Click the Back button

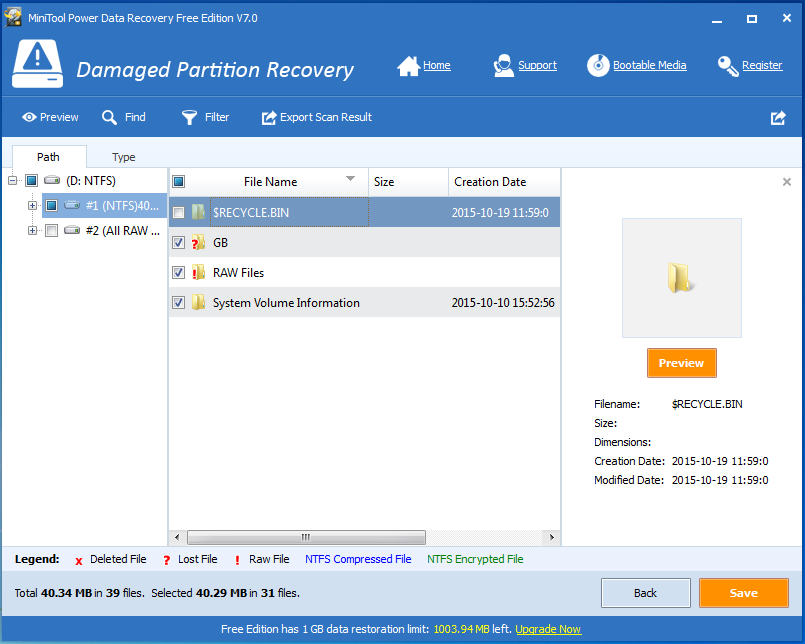(645, 593)
